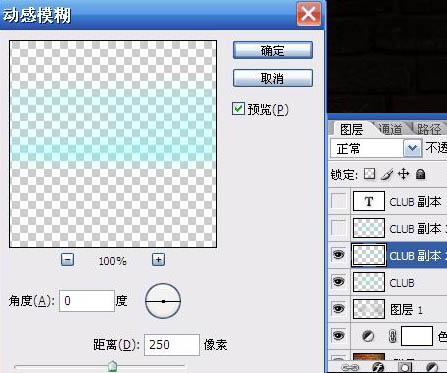Screen dimensions: 447x373
Task: Open the fx layer style icon
Action: [x=378, y=368]
